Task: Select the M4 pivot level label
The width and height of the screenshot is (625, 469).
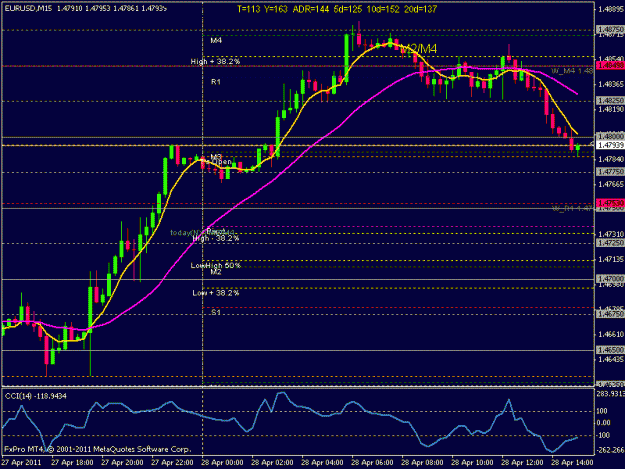Action: click(216, 40)
